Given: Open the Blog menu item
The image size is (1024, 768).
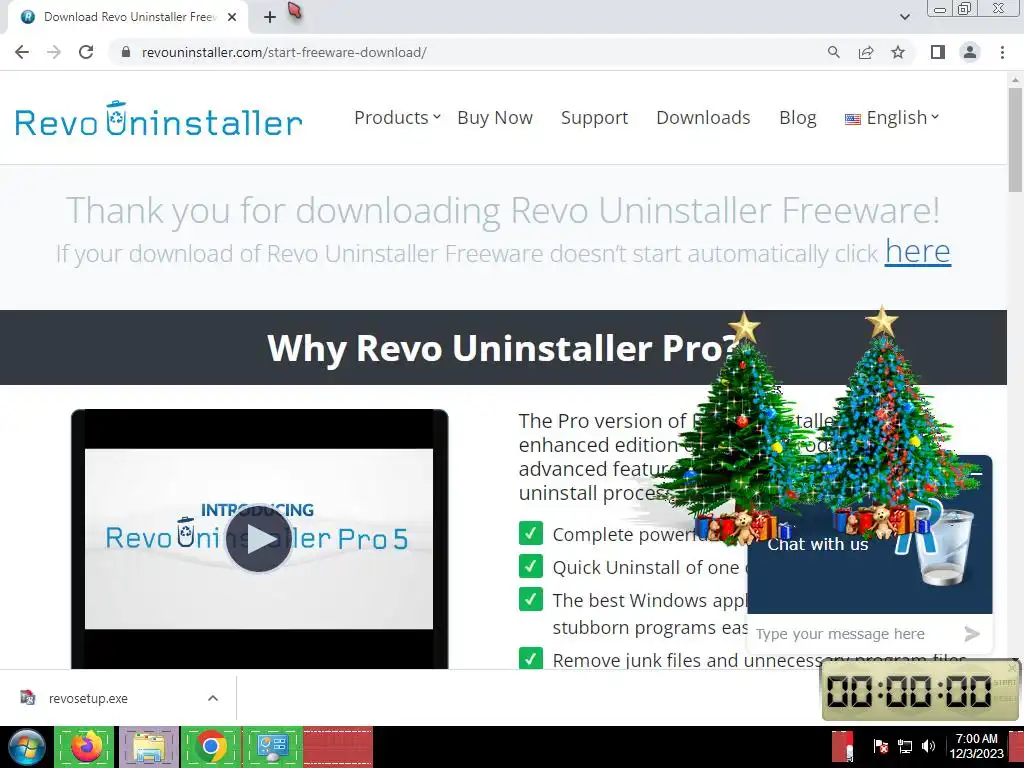Looking at the screenshot, I should (x=797, y=118).
